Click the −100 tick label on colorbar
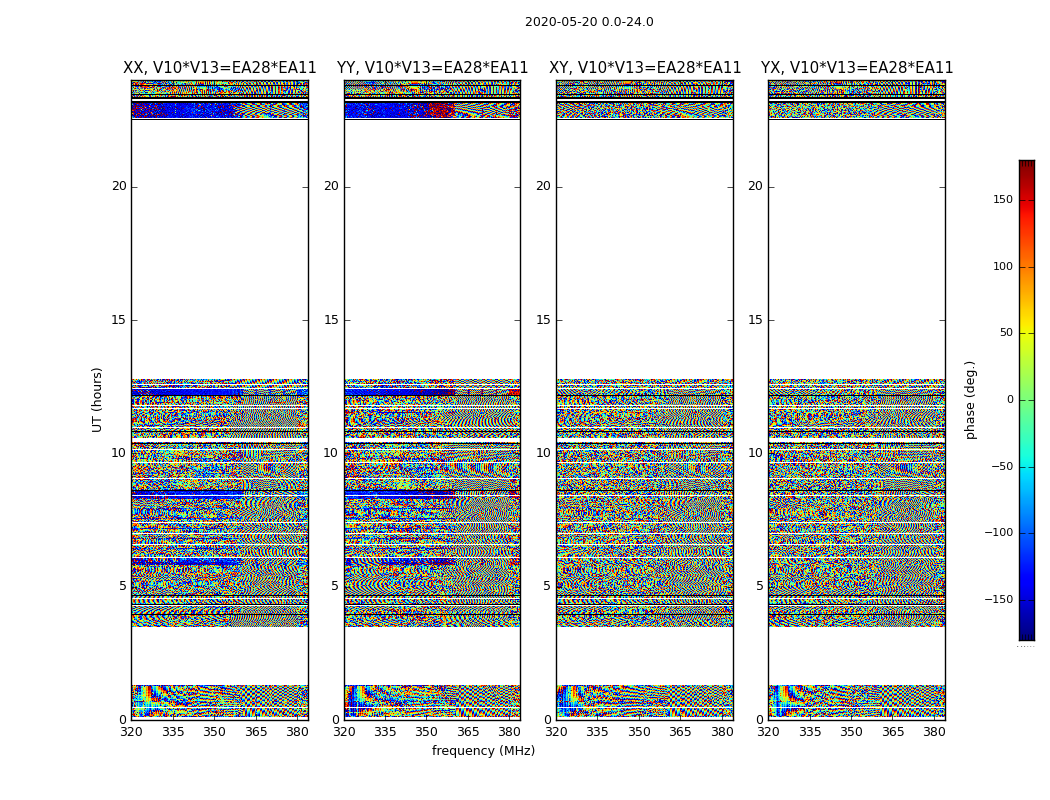The height and width of the screenshot is (800, 1050). pos(998,533)
